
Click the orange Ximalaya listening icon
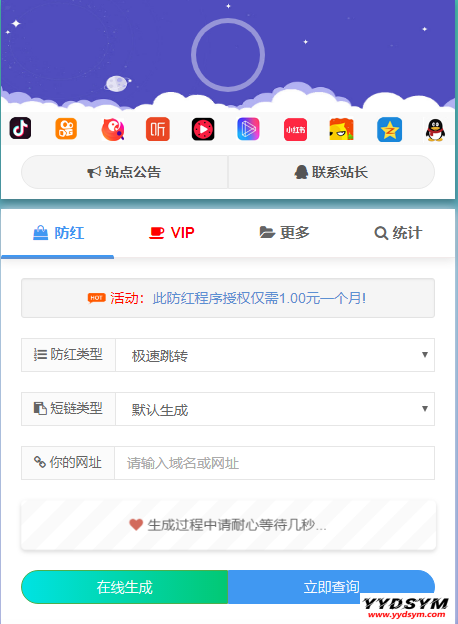pos(158,129)
